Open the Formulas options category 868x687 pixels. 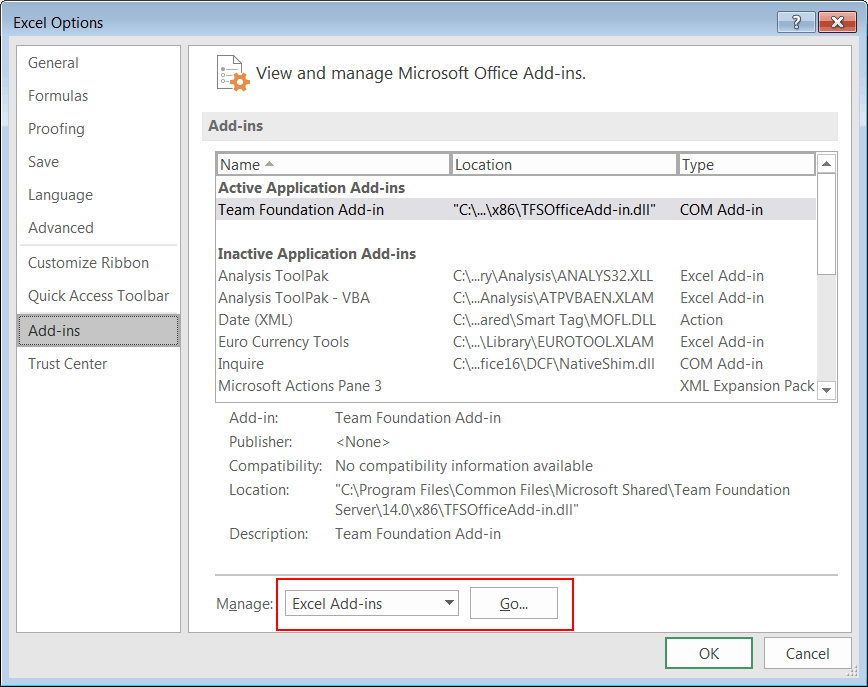[x=58, y=96]
